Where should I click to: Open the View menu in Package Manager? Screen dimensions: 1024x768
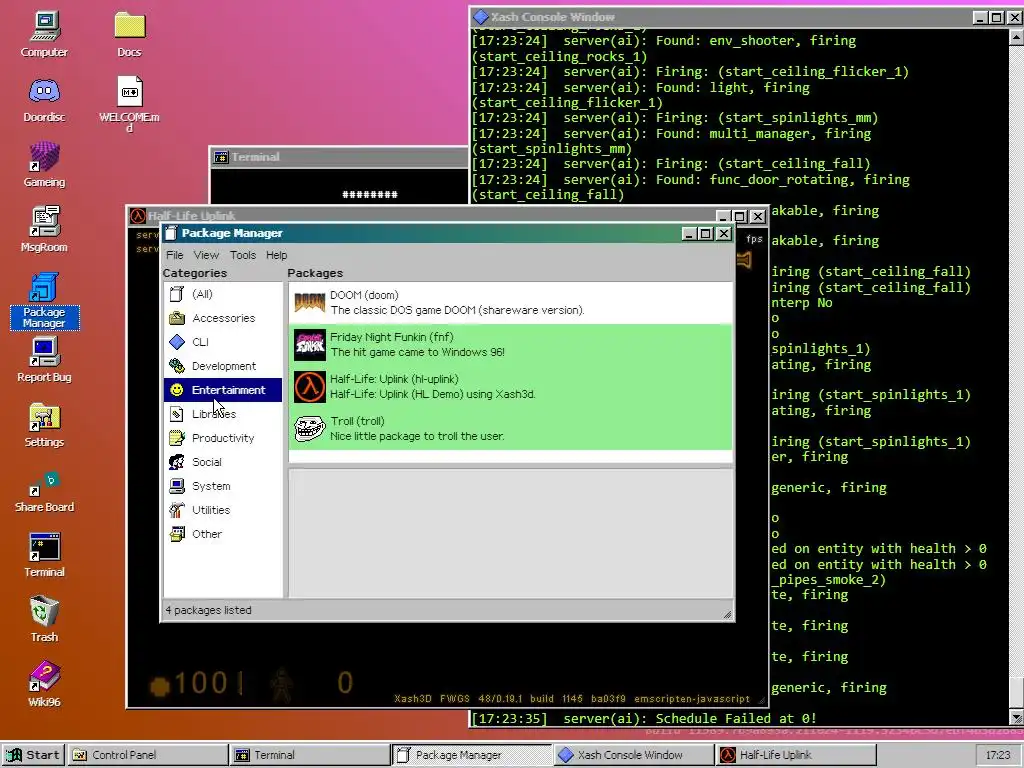point(206,255)
